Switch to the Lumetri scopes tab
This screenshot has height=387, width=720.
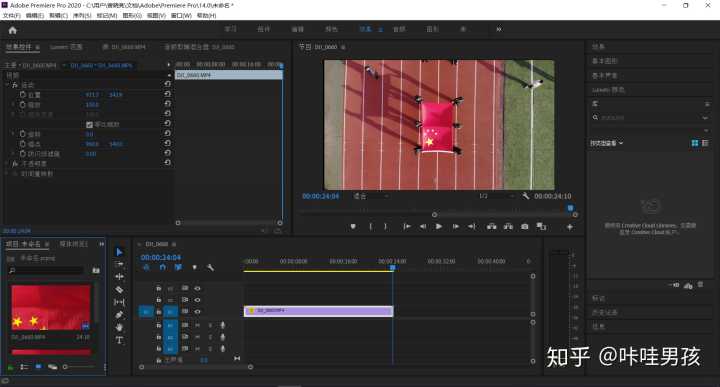pyautogui.click(x=66, y=47)
